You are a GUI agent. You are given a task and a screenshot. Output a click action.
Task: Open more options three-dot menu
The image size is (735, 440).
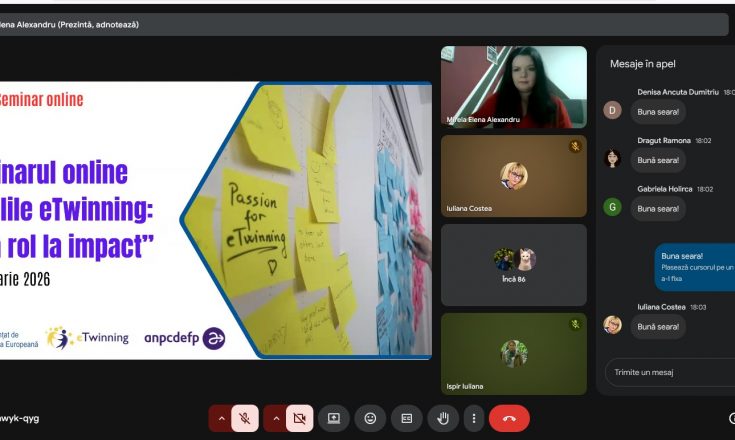[x=474, y=418]
